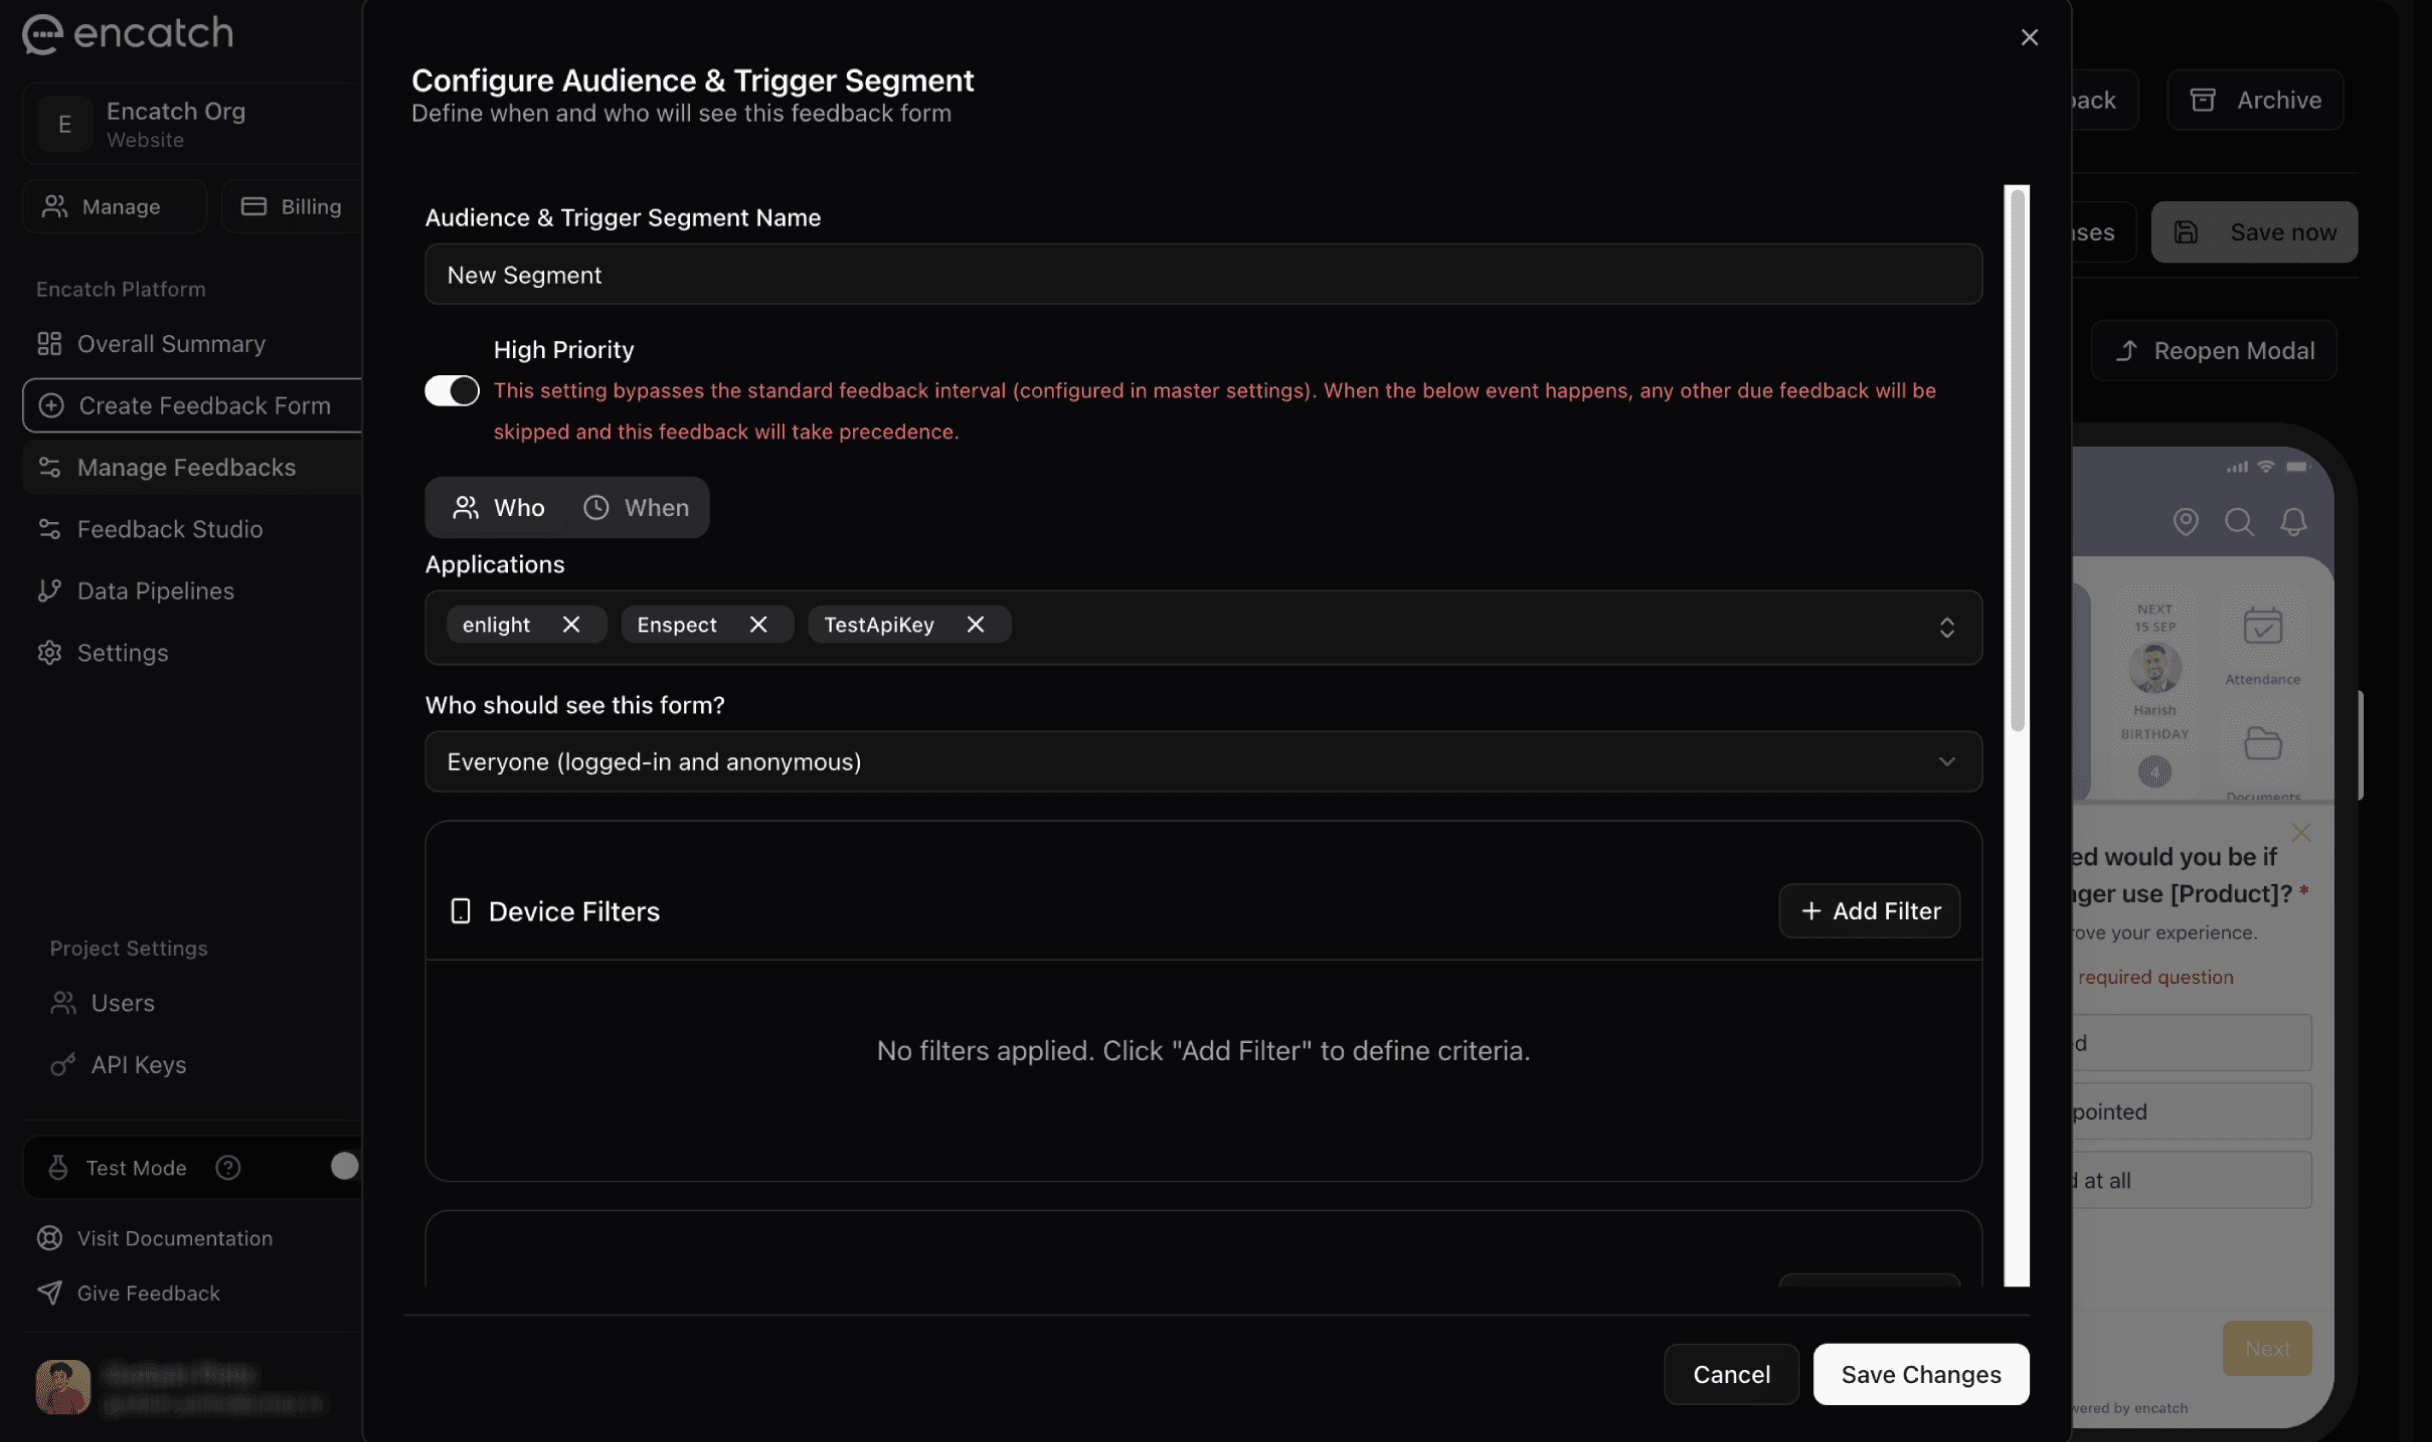Click Add Filter in Device Filters
2432x1442 pixels.
pyautogui.click(x=1869, y=911)
